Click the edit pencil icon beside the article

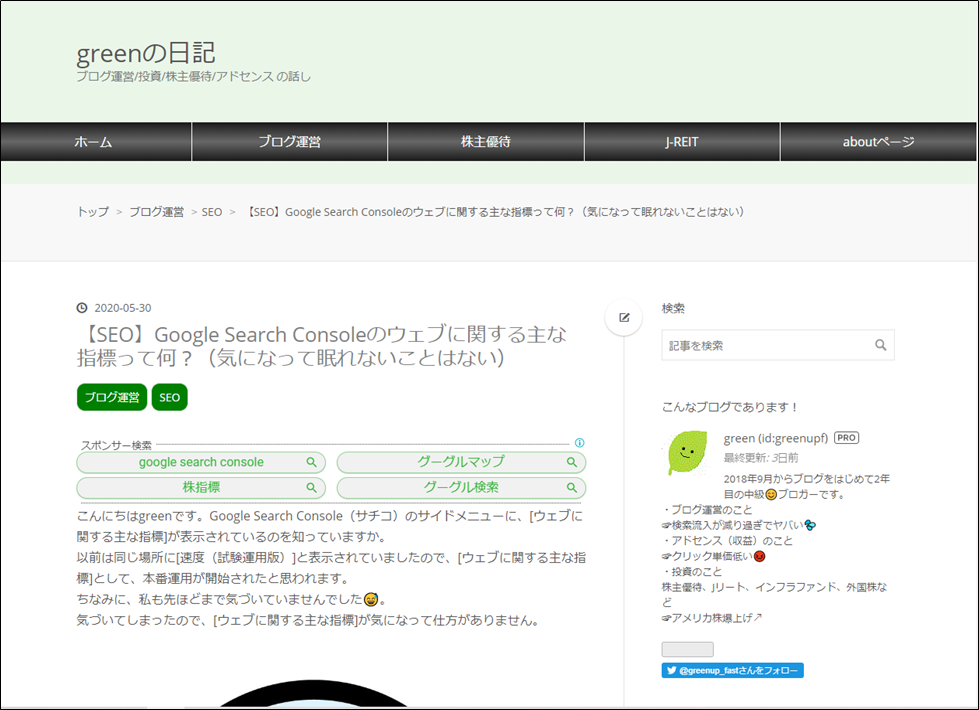(624, 317)
